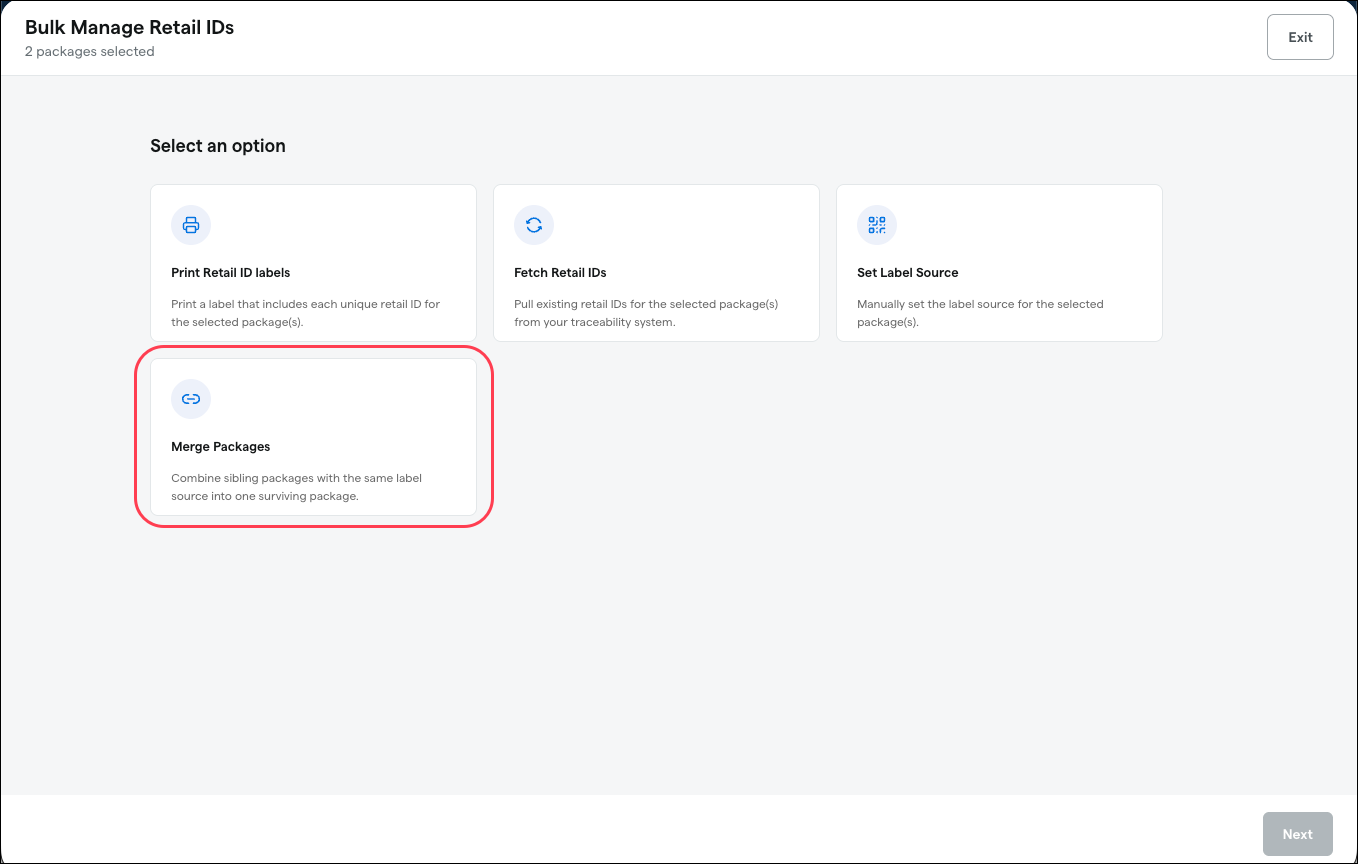
Task: Choose the Fetch Retail IDs title text
Action: tap(560, 272)
